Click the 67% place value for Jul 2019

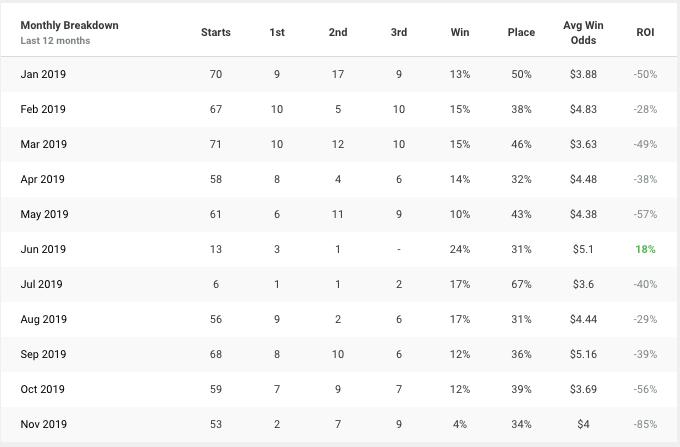tap(521, 284)
